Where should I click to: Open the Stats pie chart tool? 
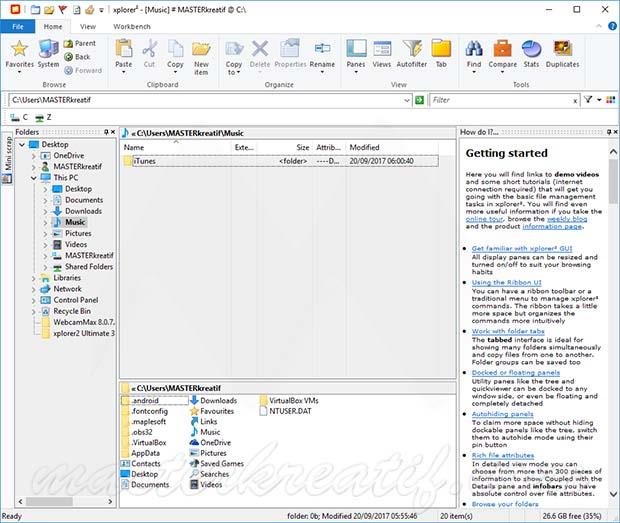click(531, 49)
